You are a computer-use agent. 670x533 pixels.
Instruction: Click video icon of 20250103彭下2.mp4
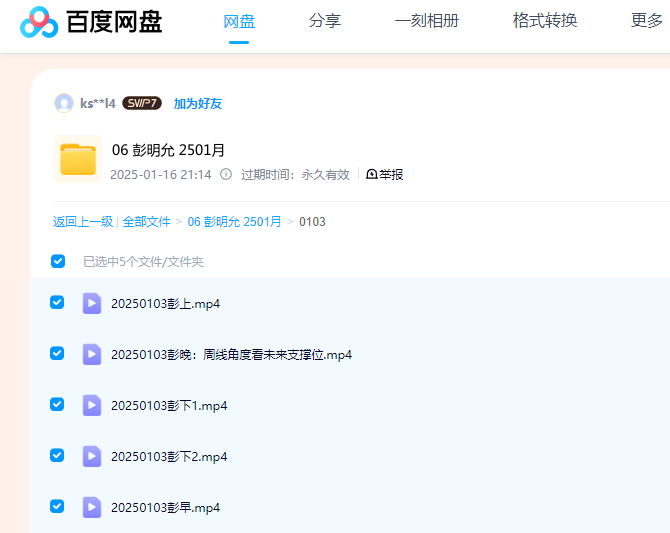(92, 456)
